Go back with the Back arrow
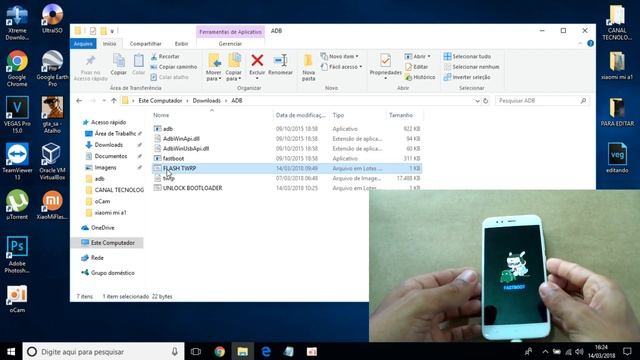Viewport: 640px width, 360px height. 79,100
